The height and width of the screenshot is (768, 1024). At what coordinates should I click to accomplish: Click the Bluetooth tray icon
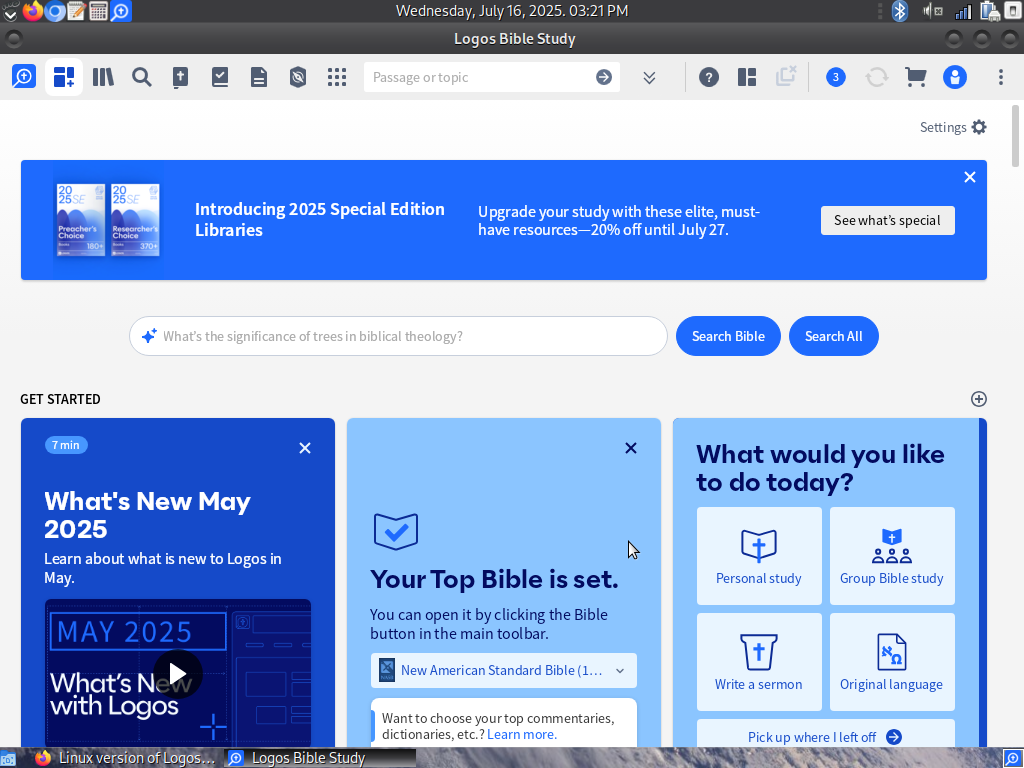[901, 10]
